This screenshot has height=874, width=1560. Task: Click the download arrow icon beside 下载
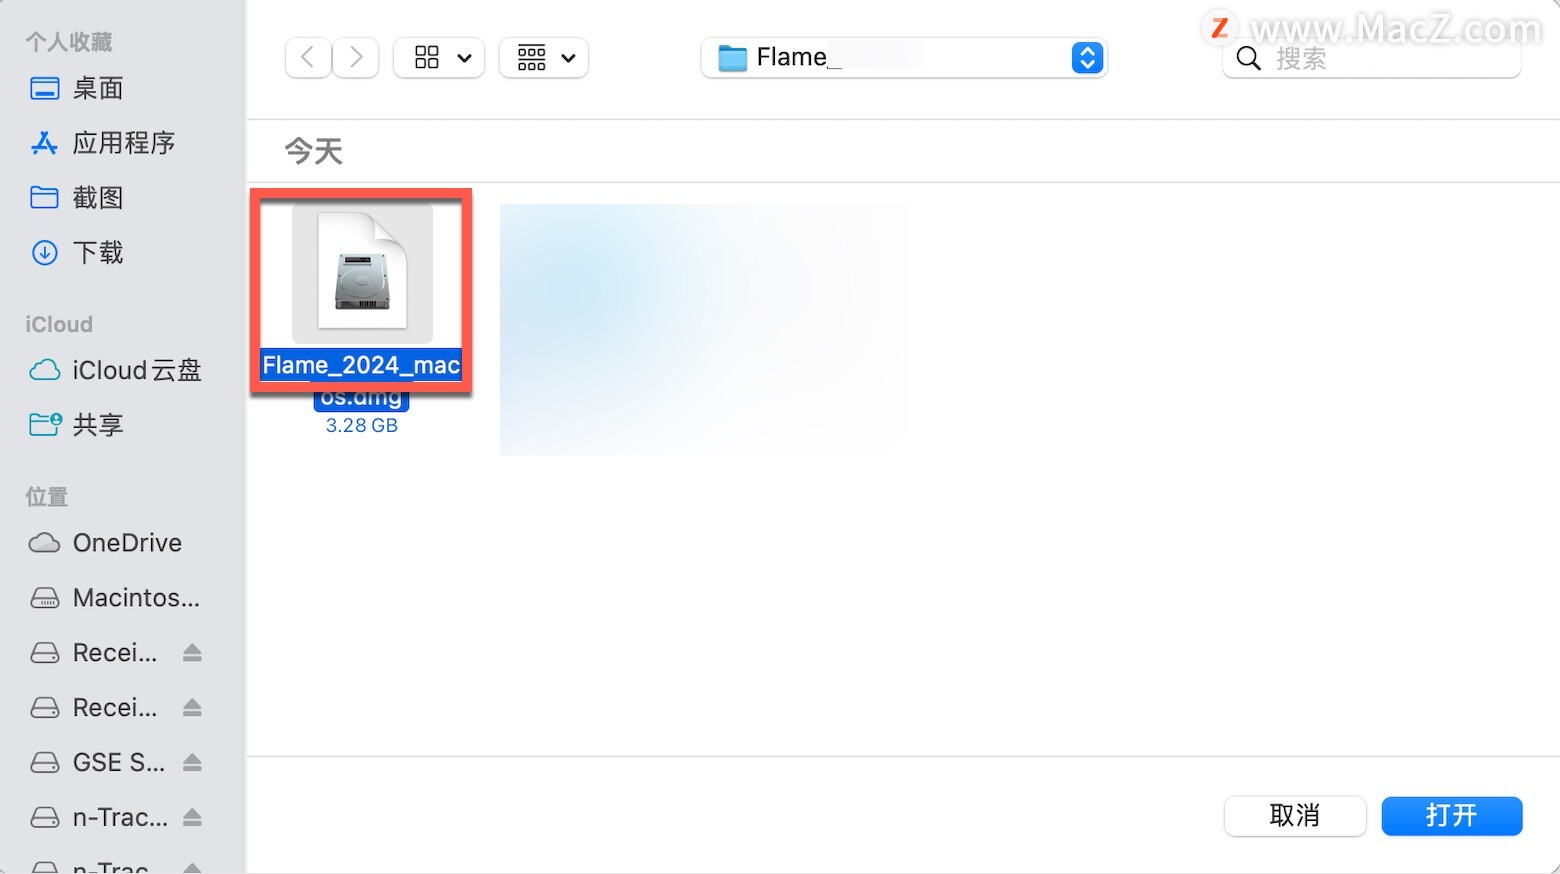point(44,253)
